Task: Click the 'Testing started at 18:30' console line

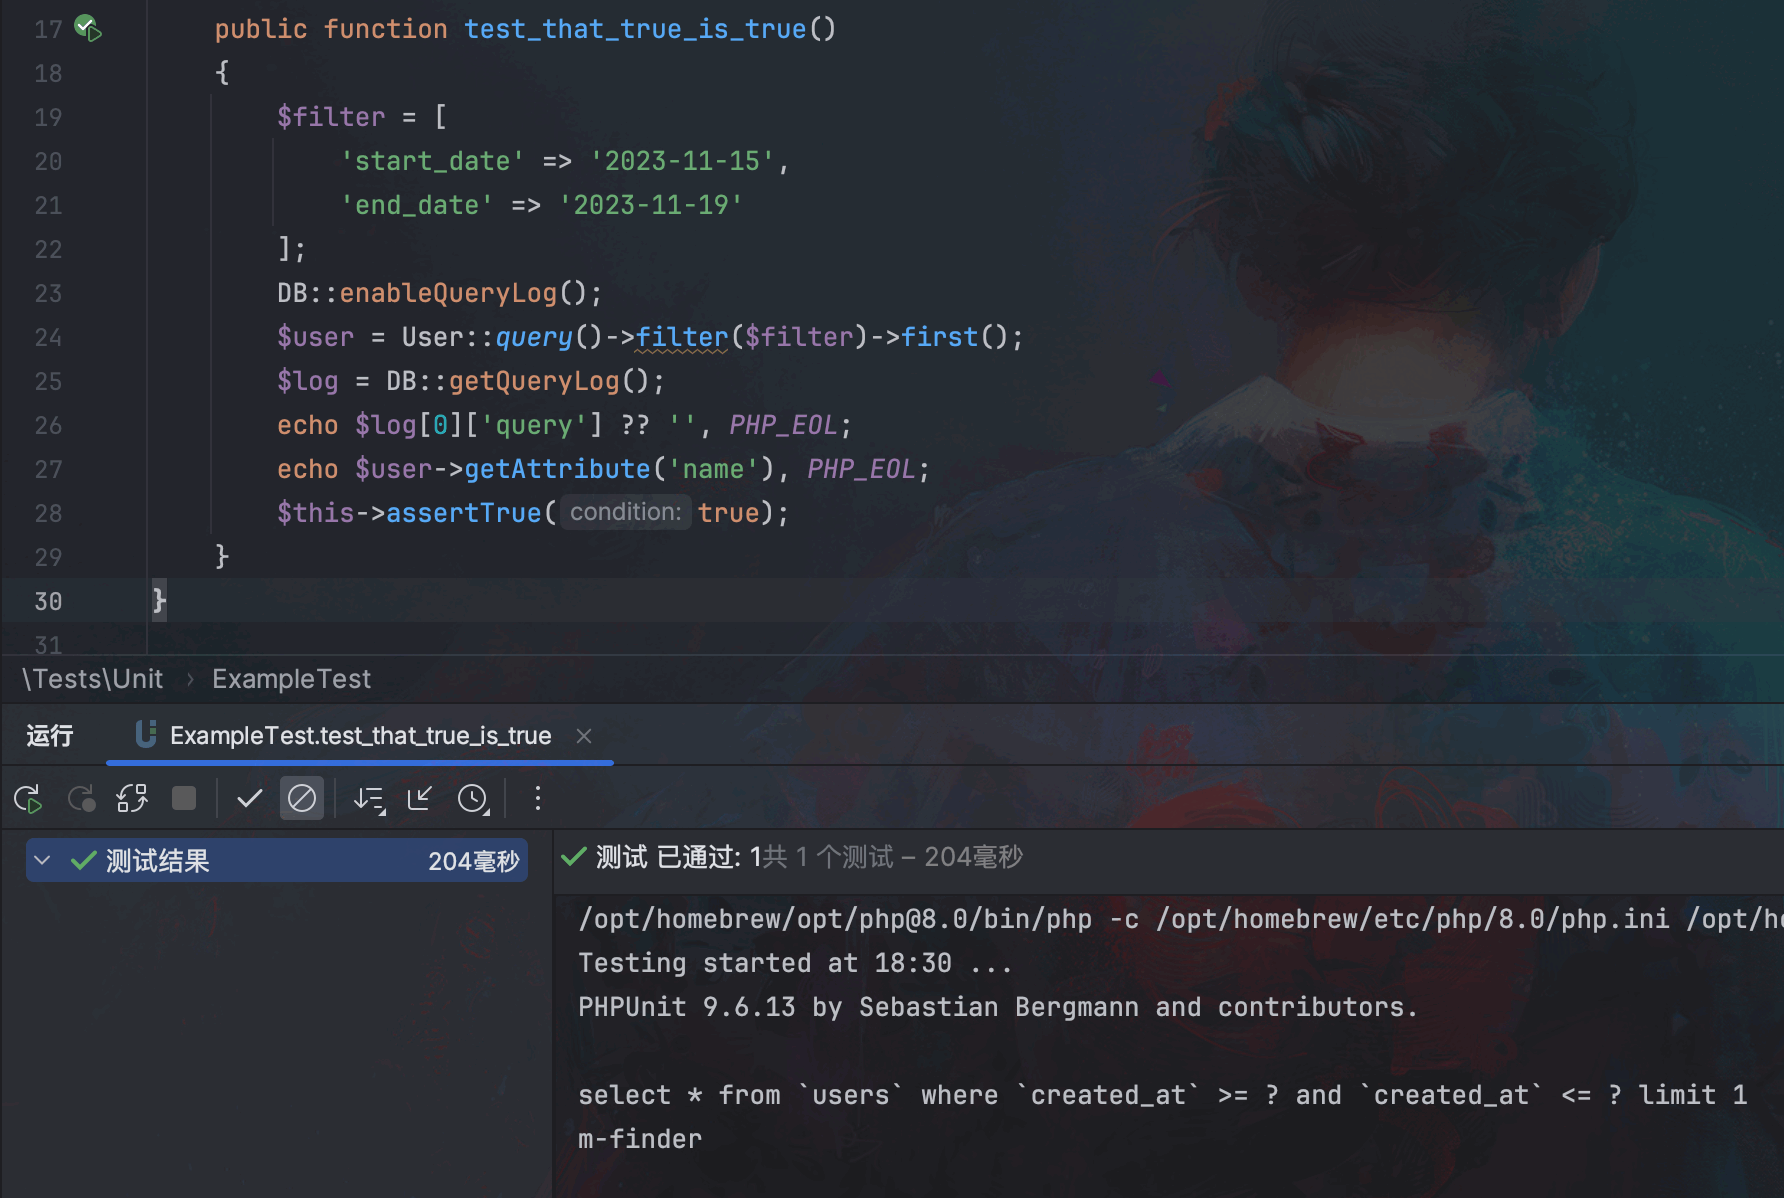Action: coord(765,963)
